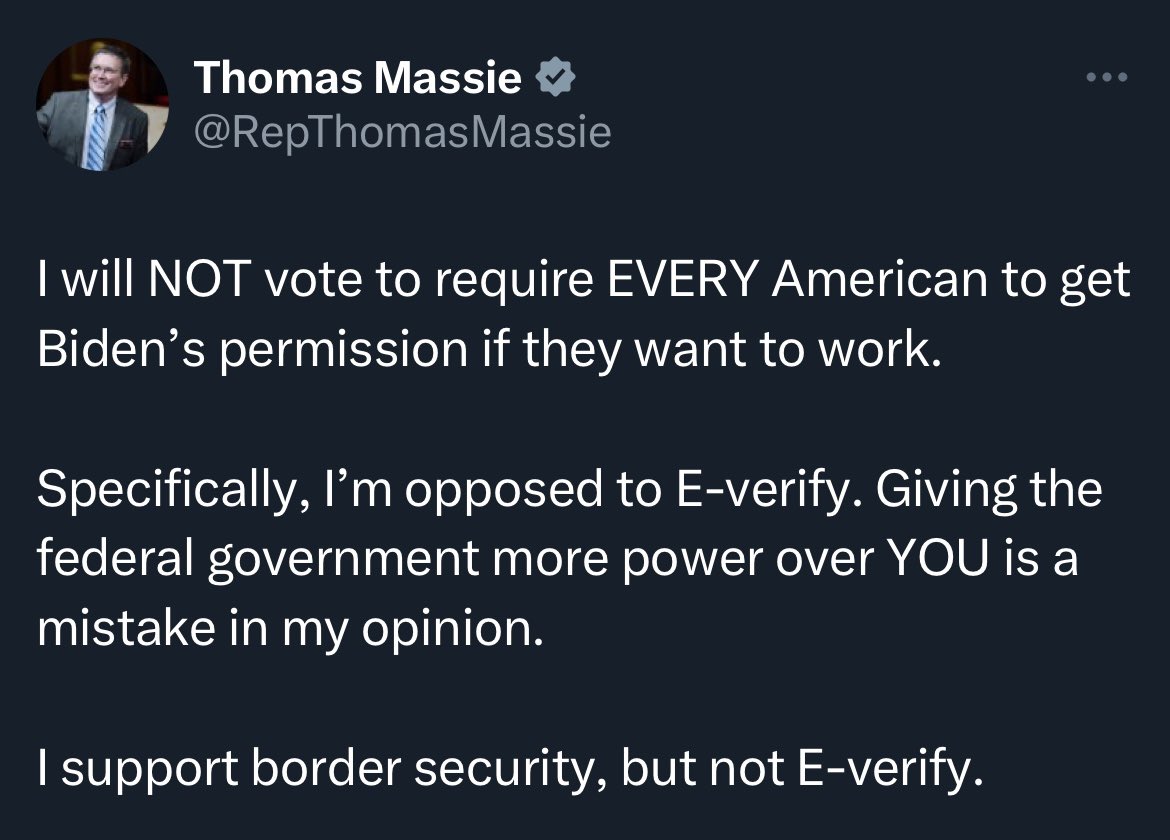Click the word EVERY in first line
1170x840 pixels.
click(683, 278)
